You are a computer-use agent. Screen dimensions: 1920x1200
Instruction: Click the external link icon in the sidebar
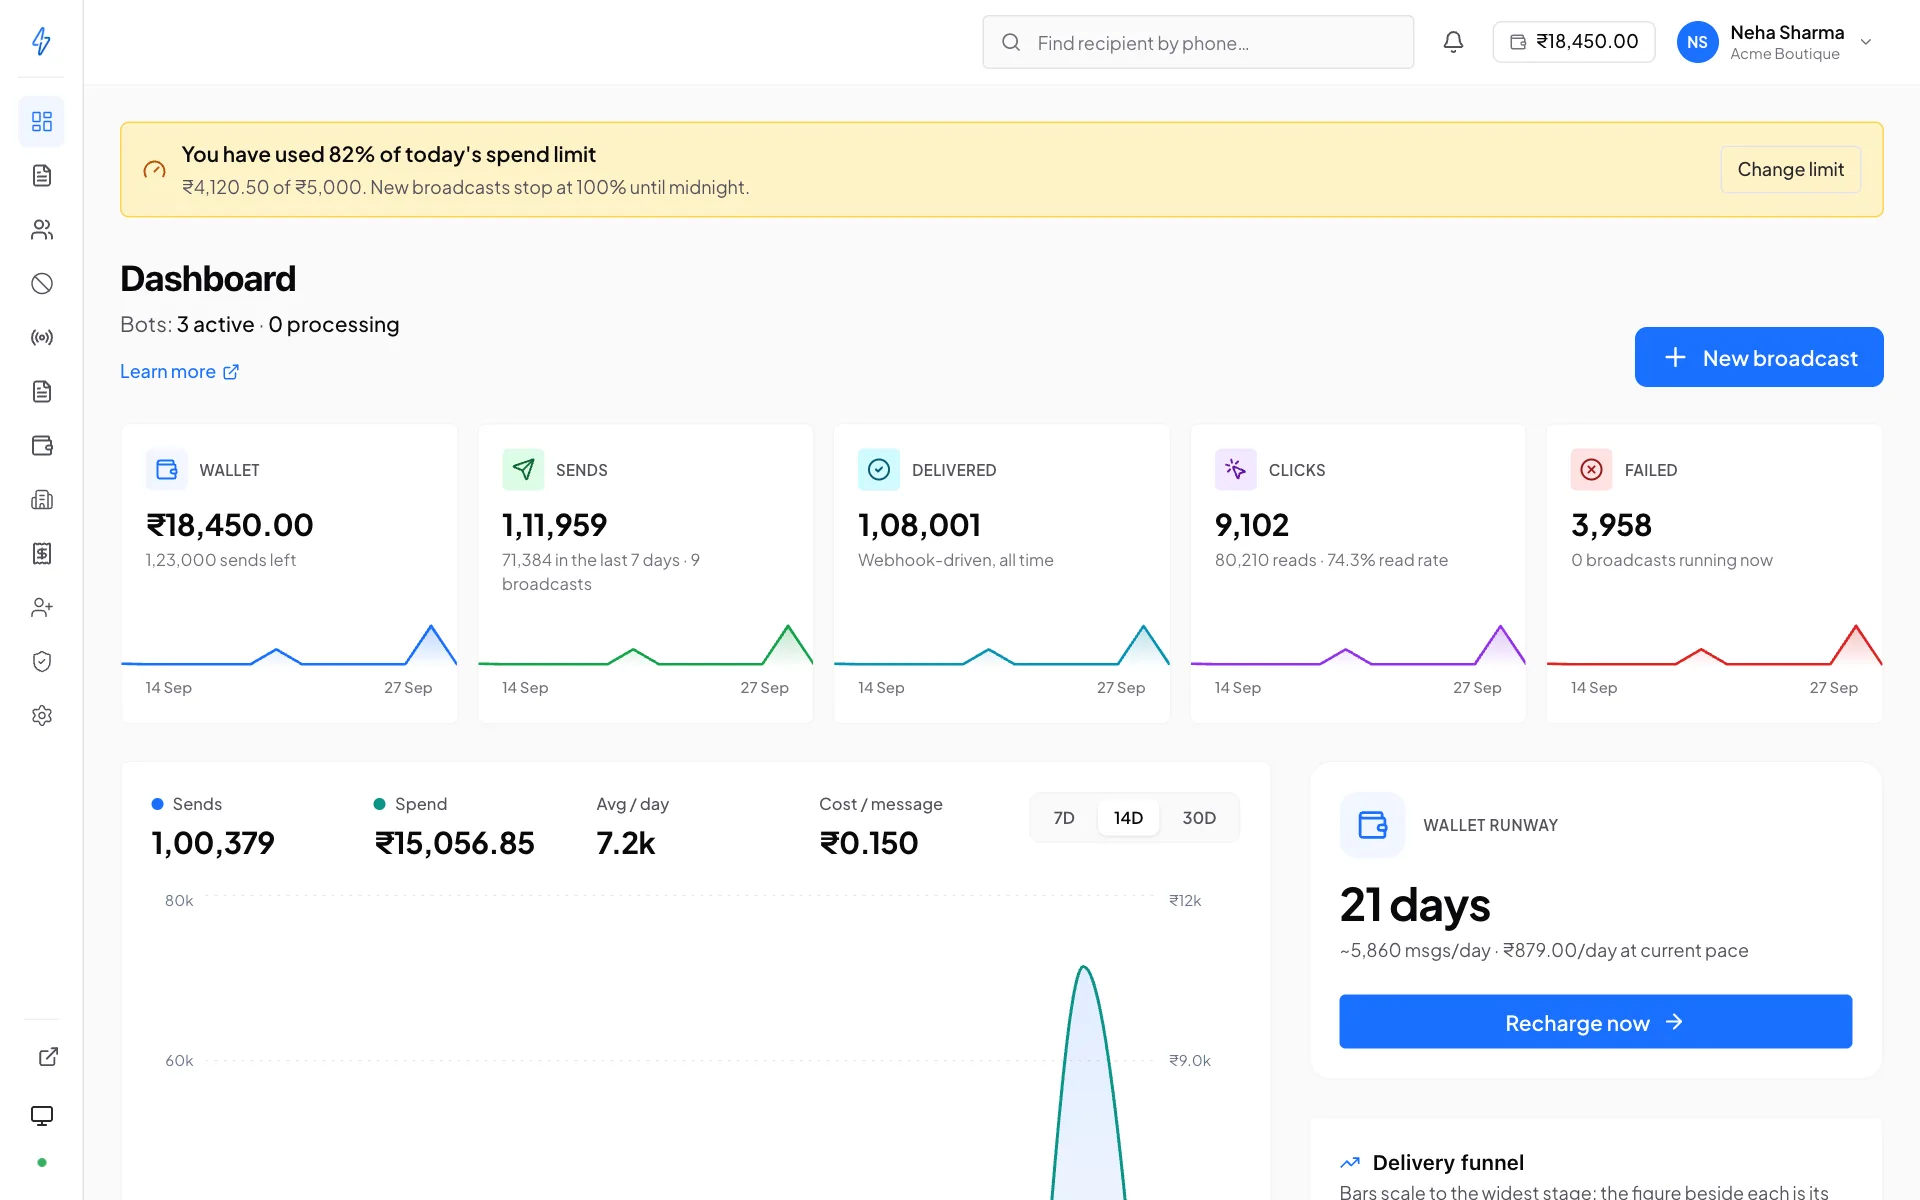[x=48, y=1057]
